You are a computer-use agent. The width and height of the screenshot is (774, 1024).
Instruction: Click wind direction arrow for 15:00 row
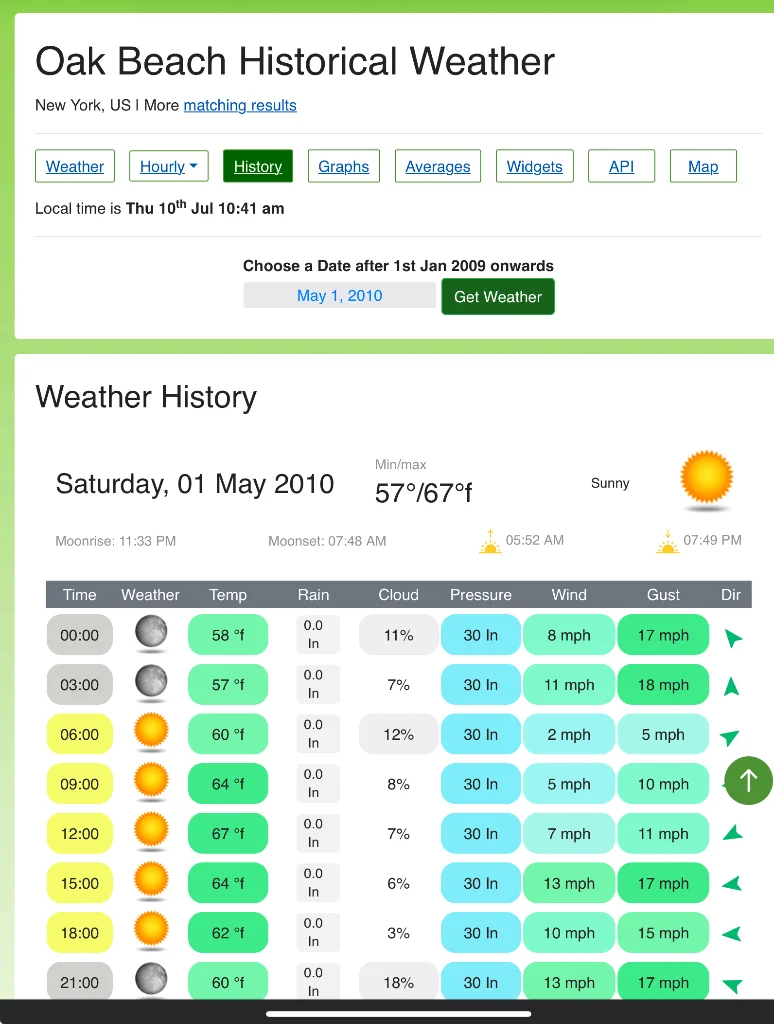[732, 884]
